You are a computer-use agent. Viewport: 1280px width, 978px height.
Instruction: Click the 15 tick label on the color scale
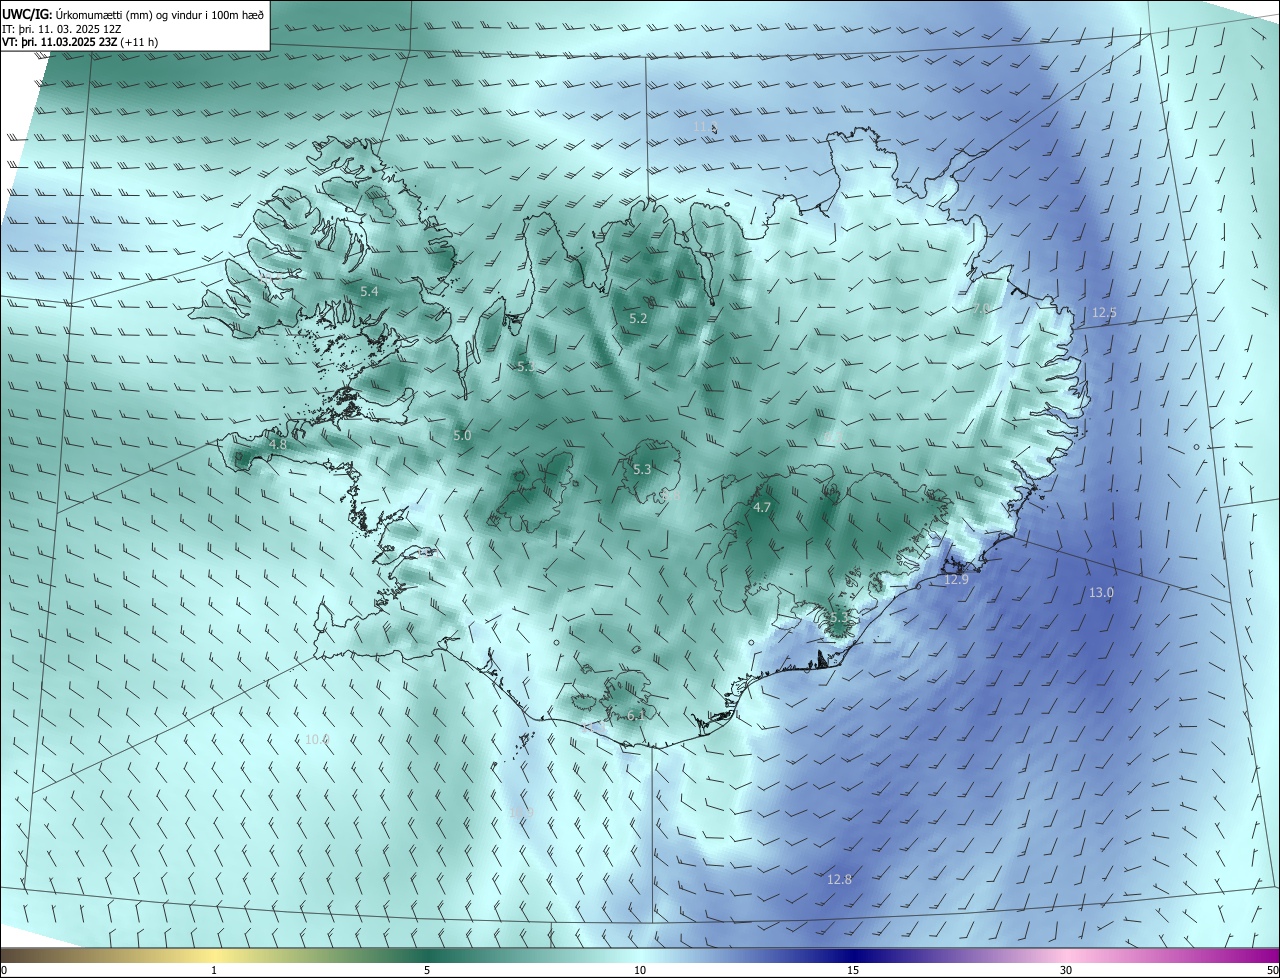tap(853, 970)
